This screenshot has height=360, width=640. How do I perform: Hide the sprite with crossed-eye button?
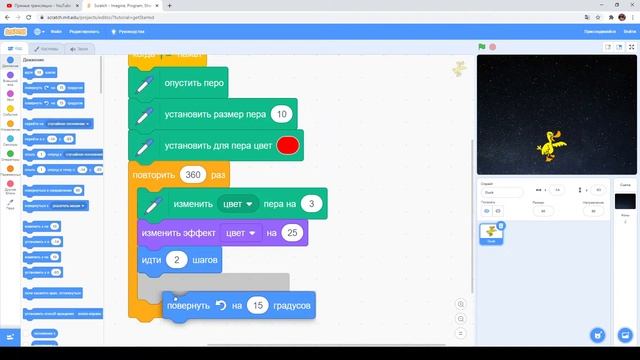(498, 211)
